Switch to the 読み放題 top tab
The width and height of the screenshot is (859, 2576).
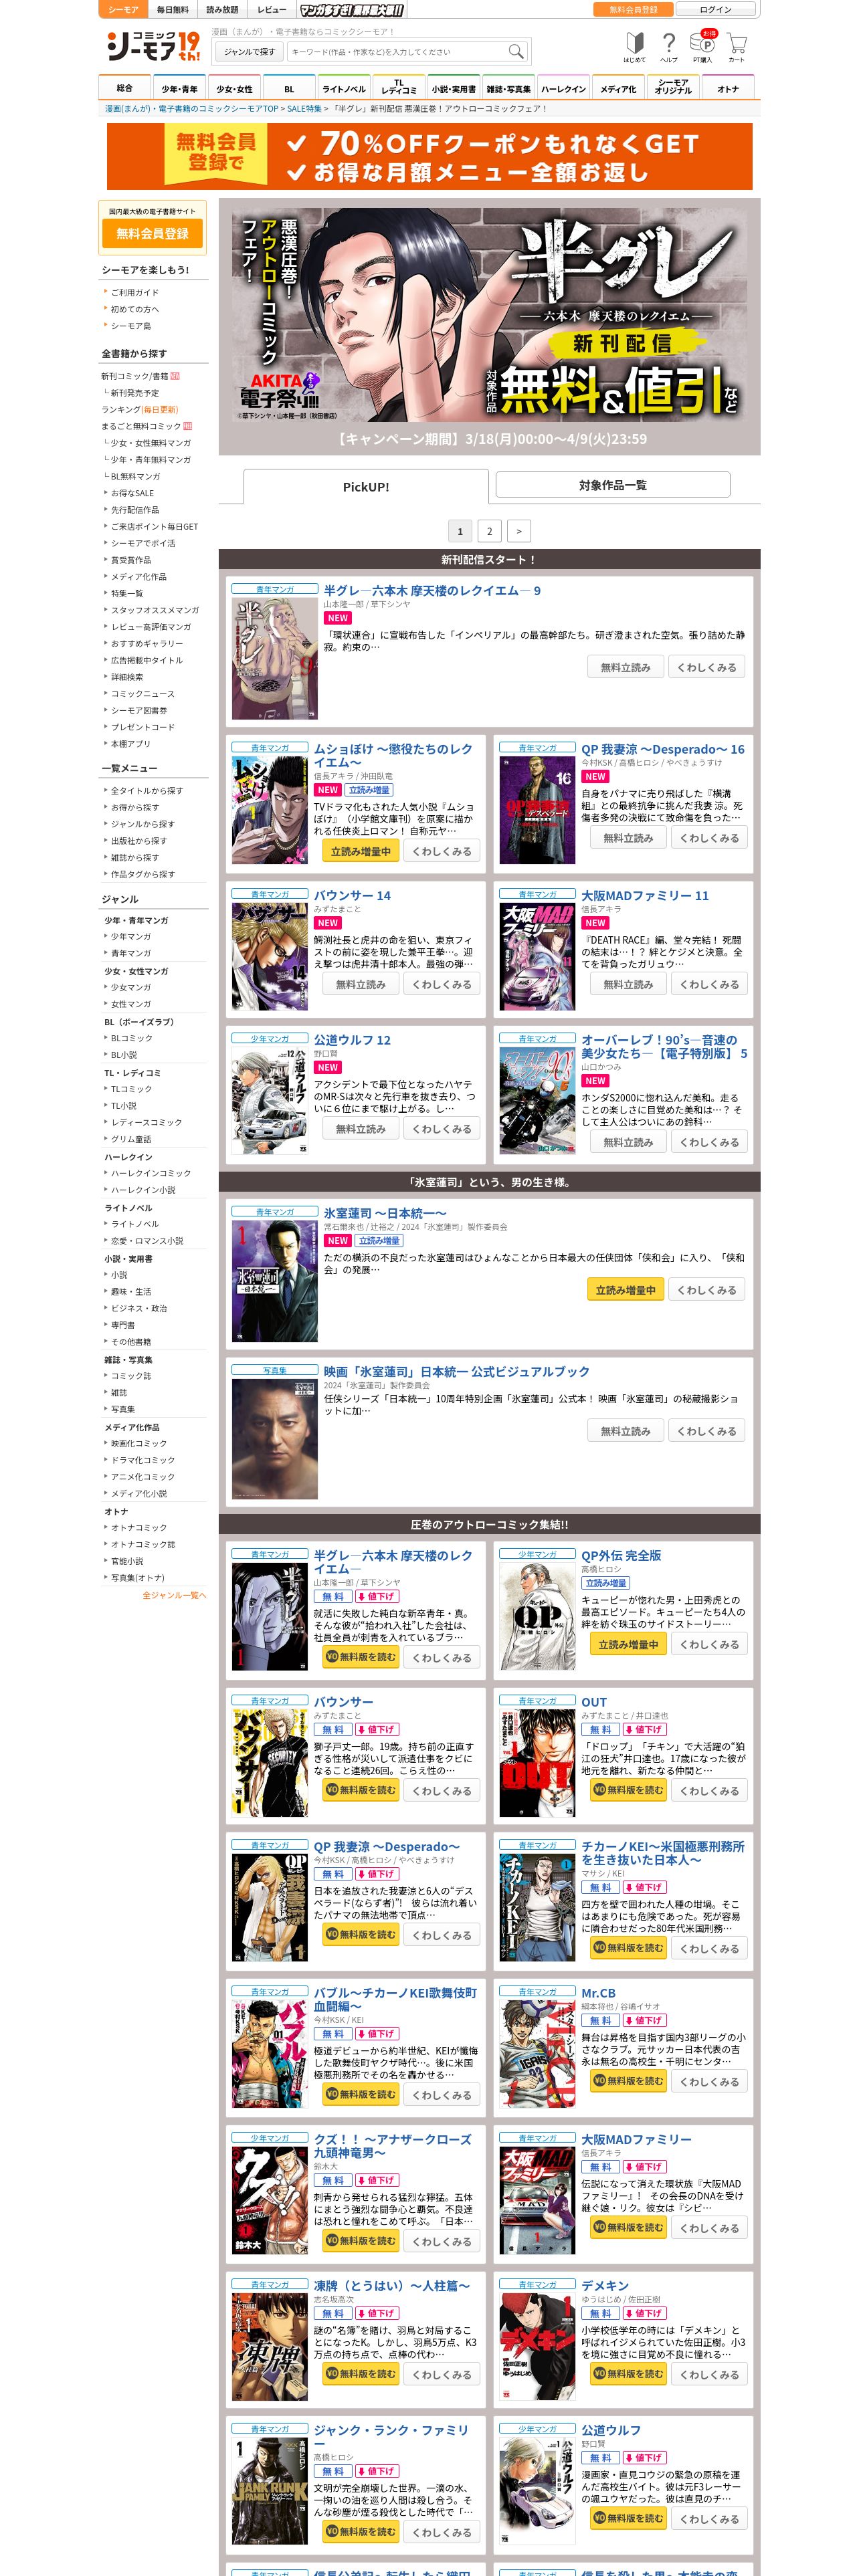click(x=222, y=9)
